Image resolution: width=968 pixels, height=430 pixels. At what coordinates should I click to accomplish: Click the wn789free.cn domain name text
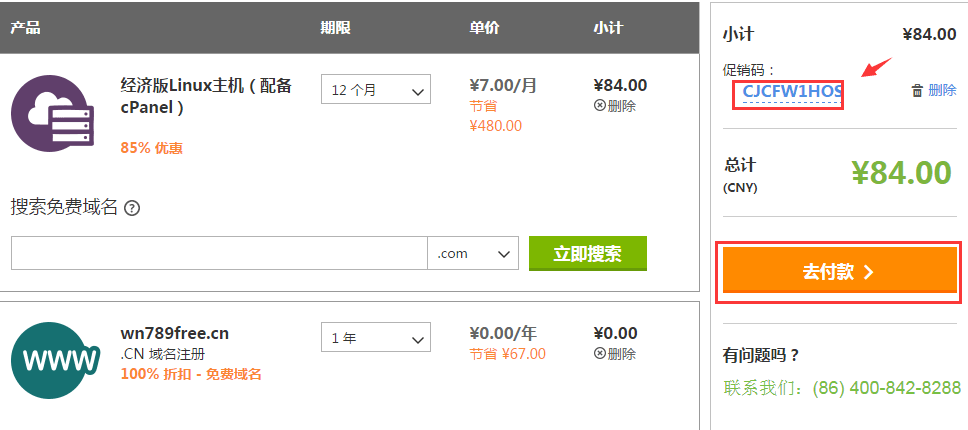coord(175,334)
